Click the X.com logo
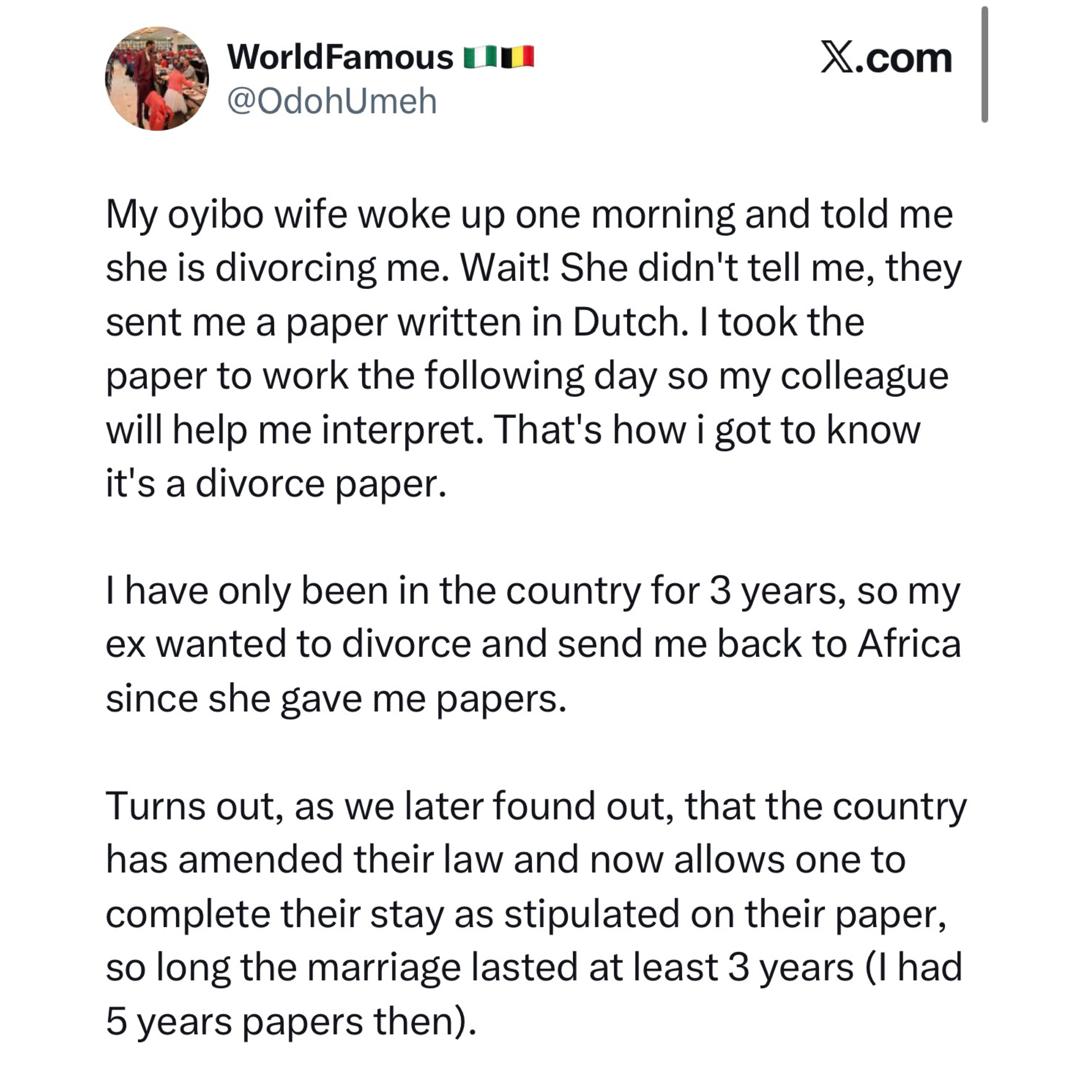This screenshot has height=1080, width=1080. point(886,58)
